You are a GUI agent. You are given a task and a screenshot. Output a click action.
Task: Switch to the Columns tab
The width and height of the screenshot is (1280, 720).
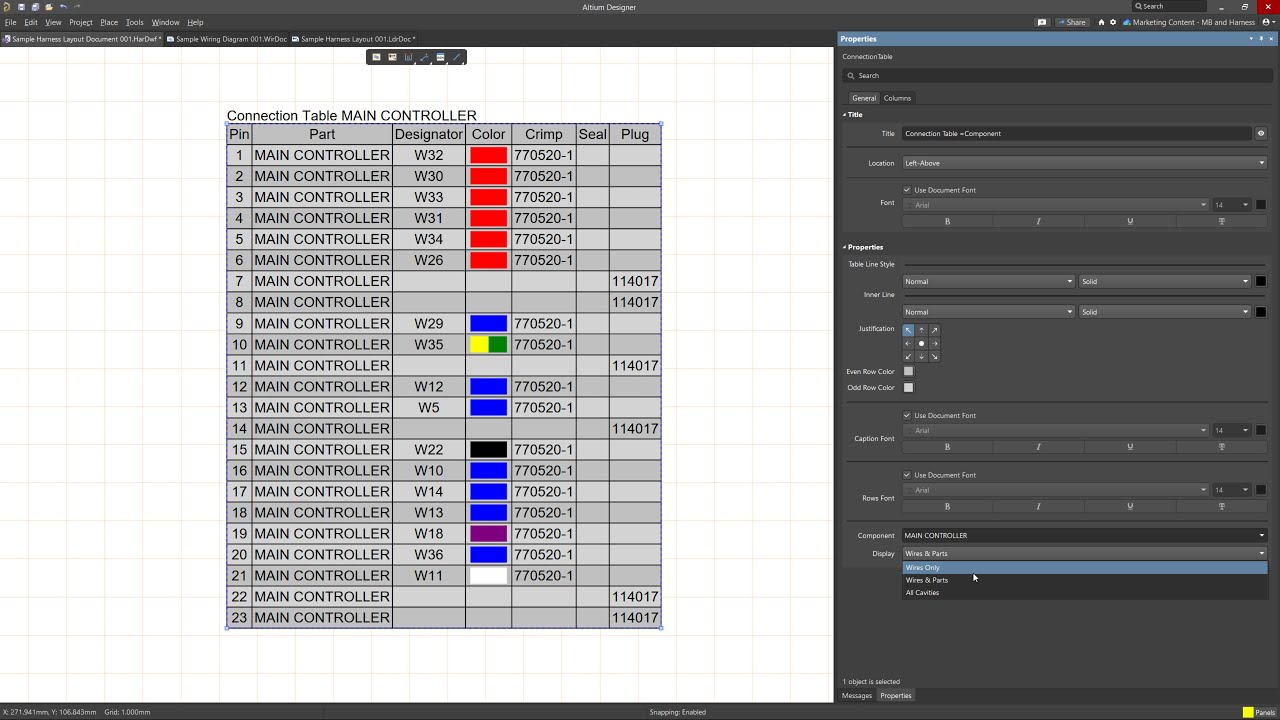[x=897, y=98]
